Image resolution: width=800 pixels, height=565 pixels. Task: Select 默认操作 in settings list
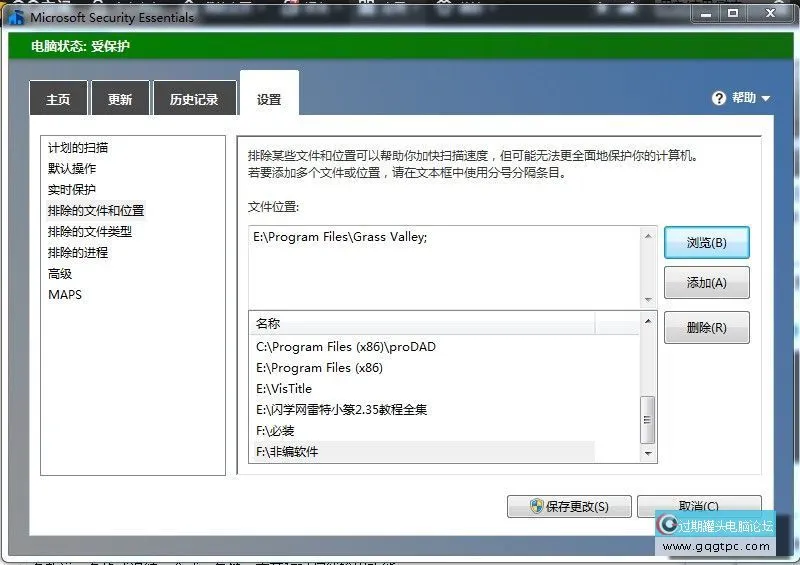point(72,168)
